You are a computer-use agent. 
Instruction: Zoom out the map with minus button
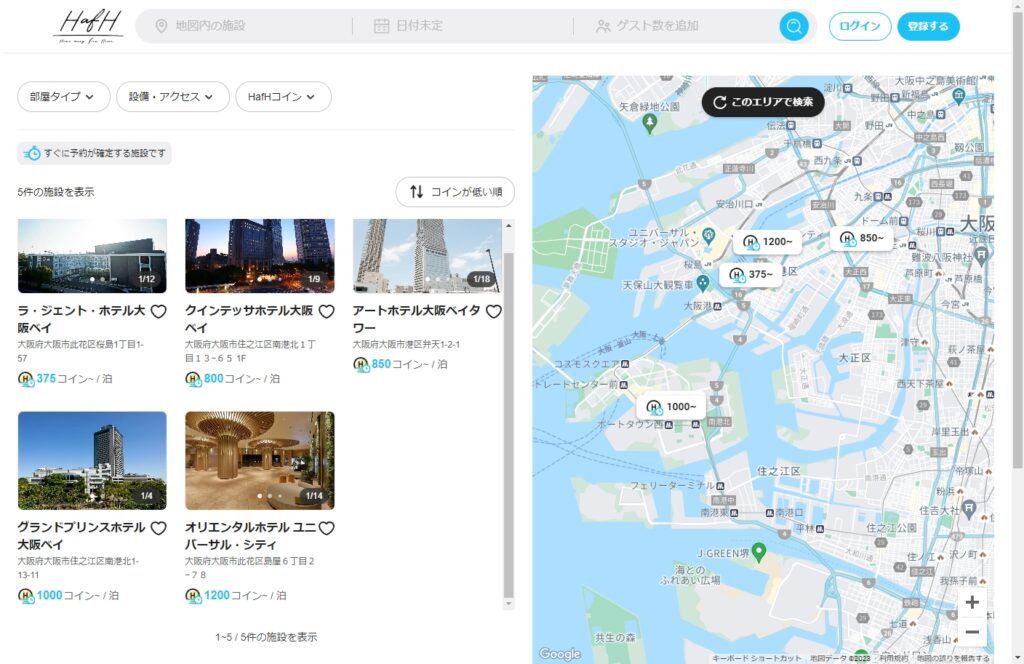point(972,631)
